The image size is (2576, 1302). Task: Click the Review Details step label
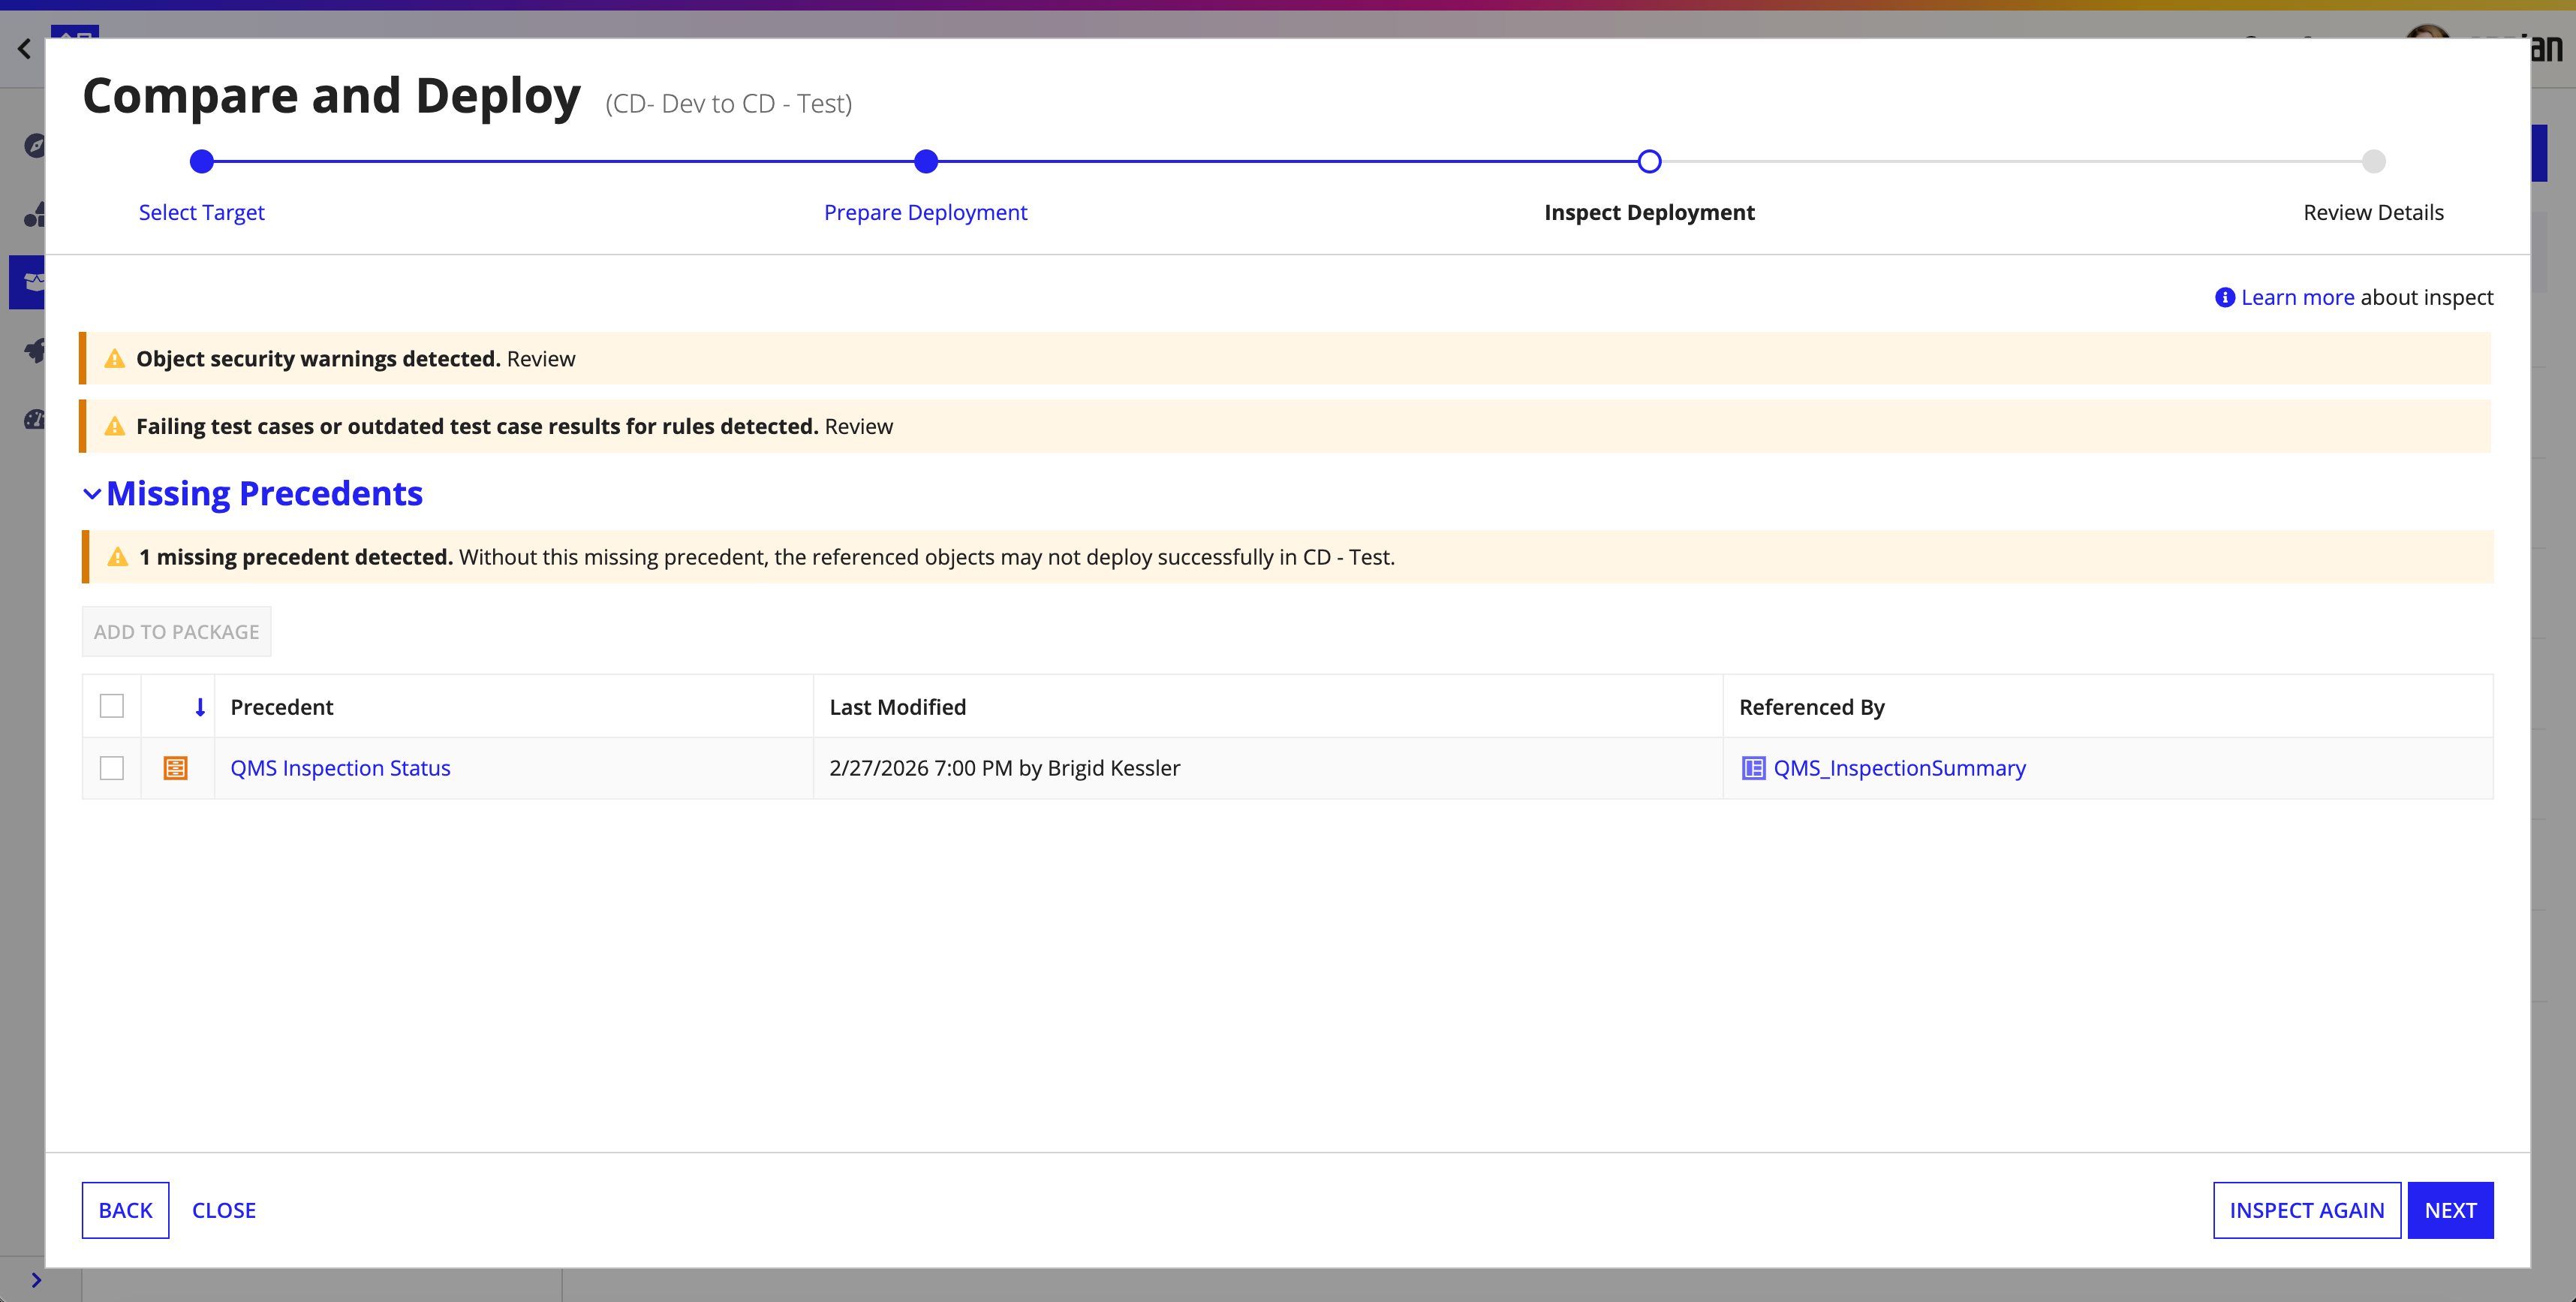(2373, 212)
